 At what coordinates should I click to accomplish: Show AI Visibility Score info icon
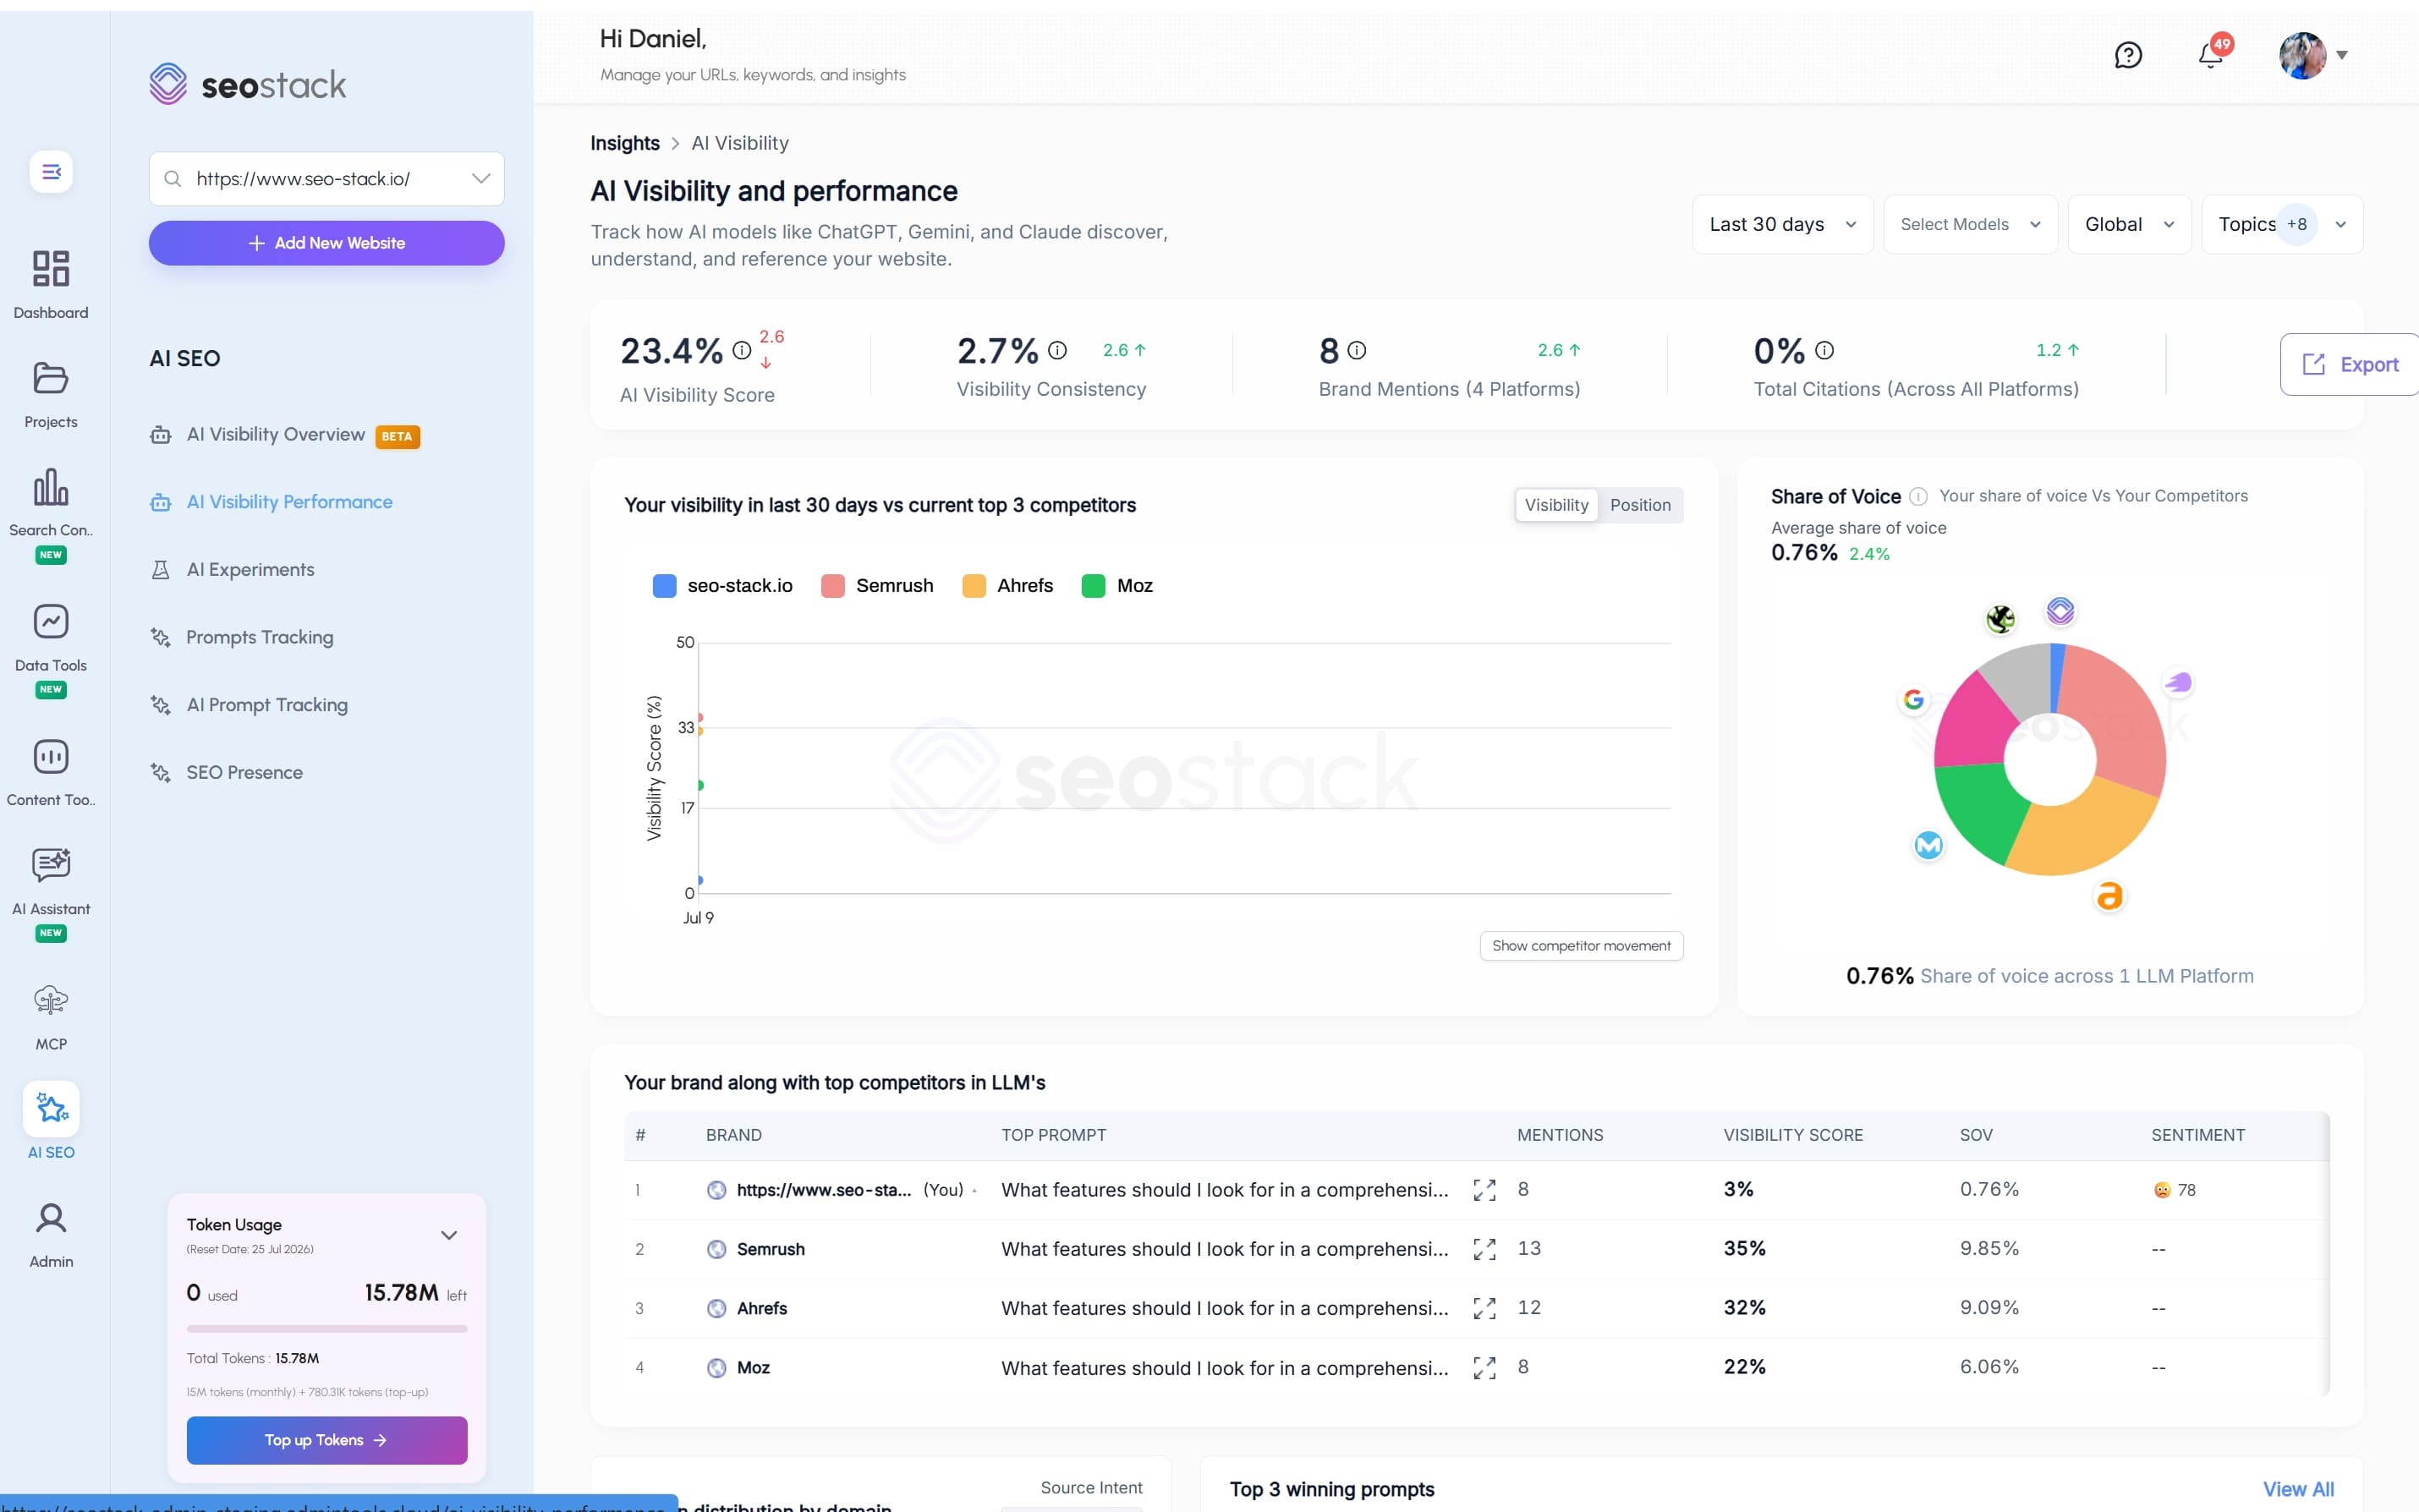(x=742, y=350)
